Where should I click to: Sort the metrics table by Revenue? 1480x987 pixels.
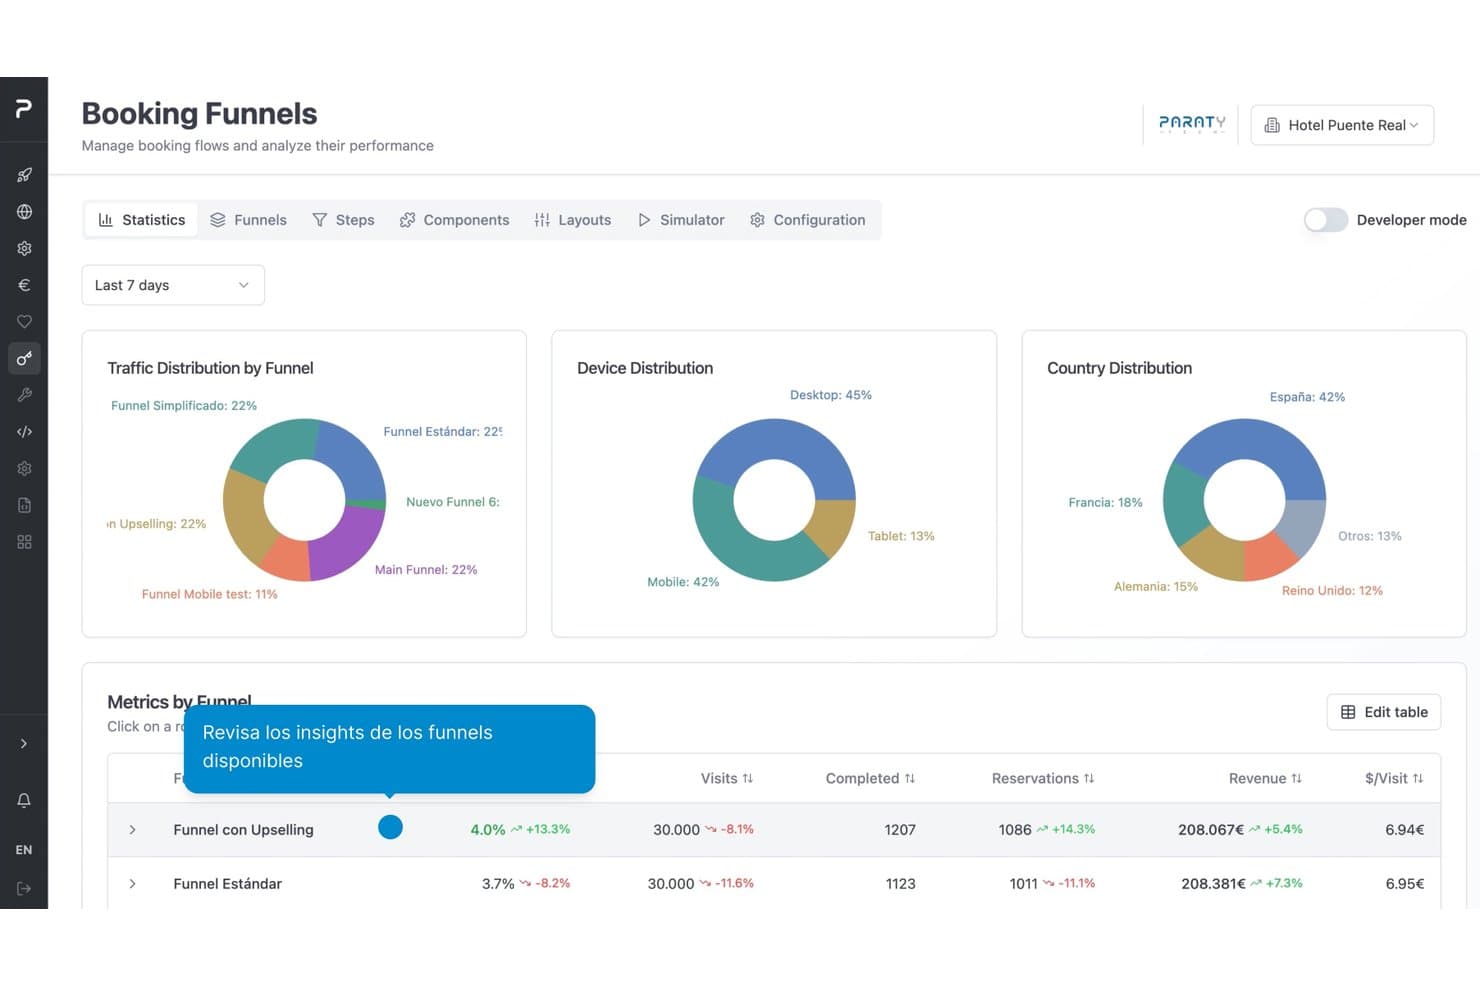pos(1265,778)
